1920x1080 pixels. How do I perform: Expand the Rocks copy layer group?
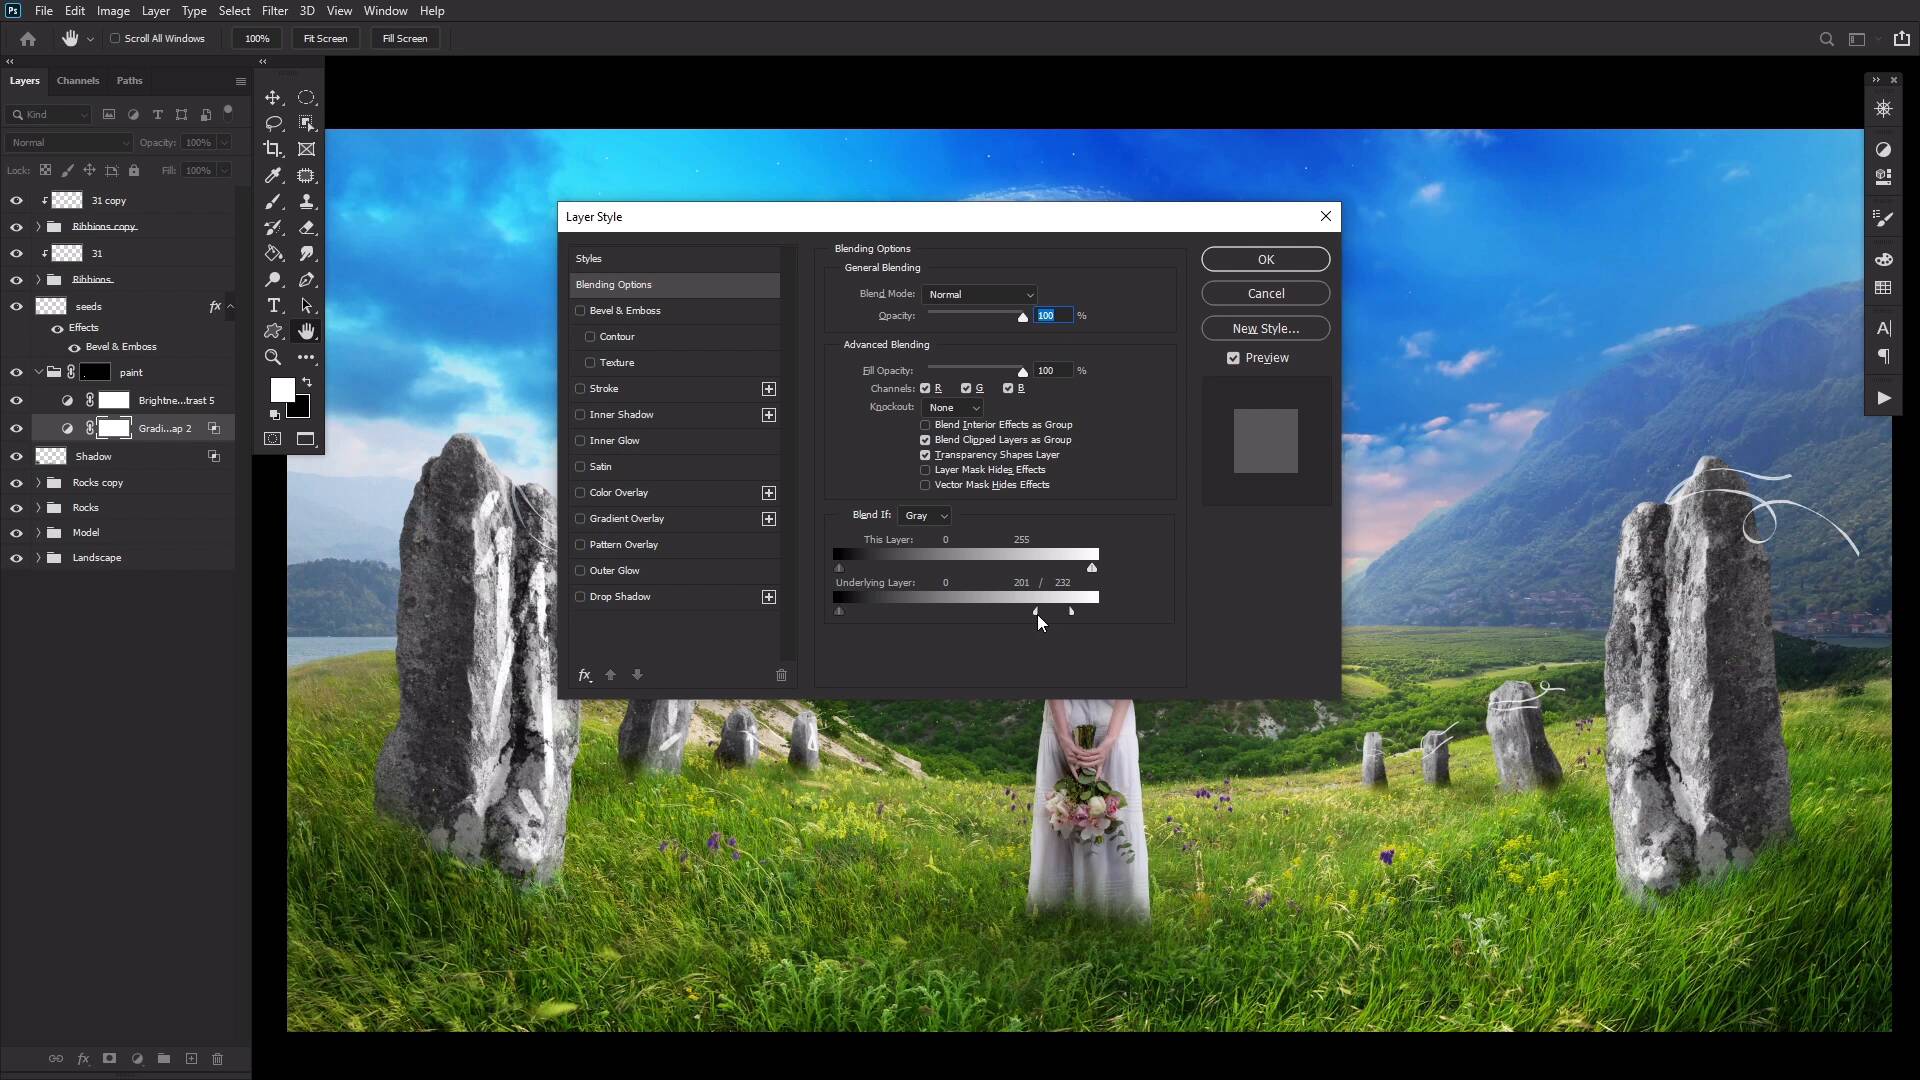[38, 483]
